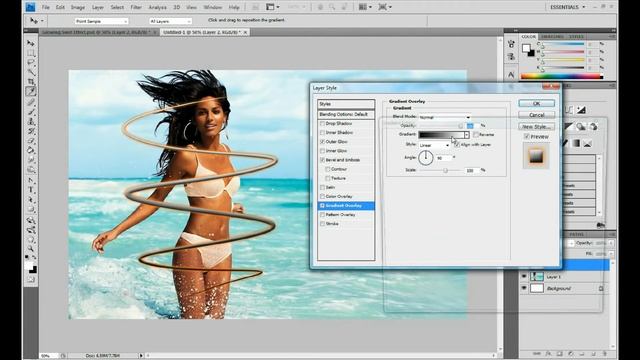640x360 pixels.
Task: Open the Screen Mode icon in the application bar
Action: pyautogui.click(x=385, y=7)
